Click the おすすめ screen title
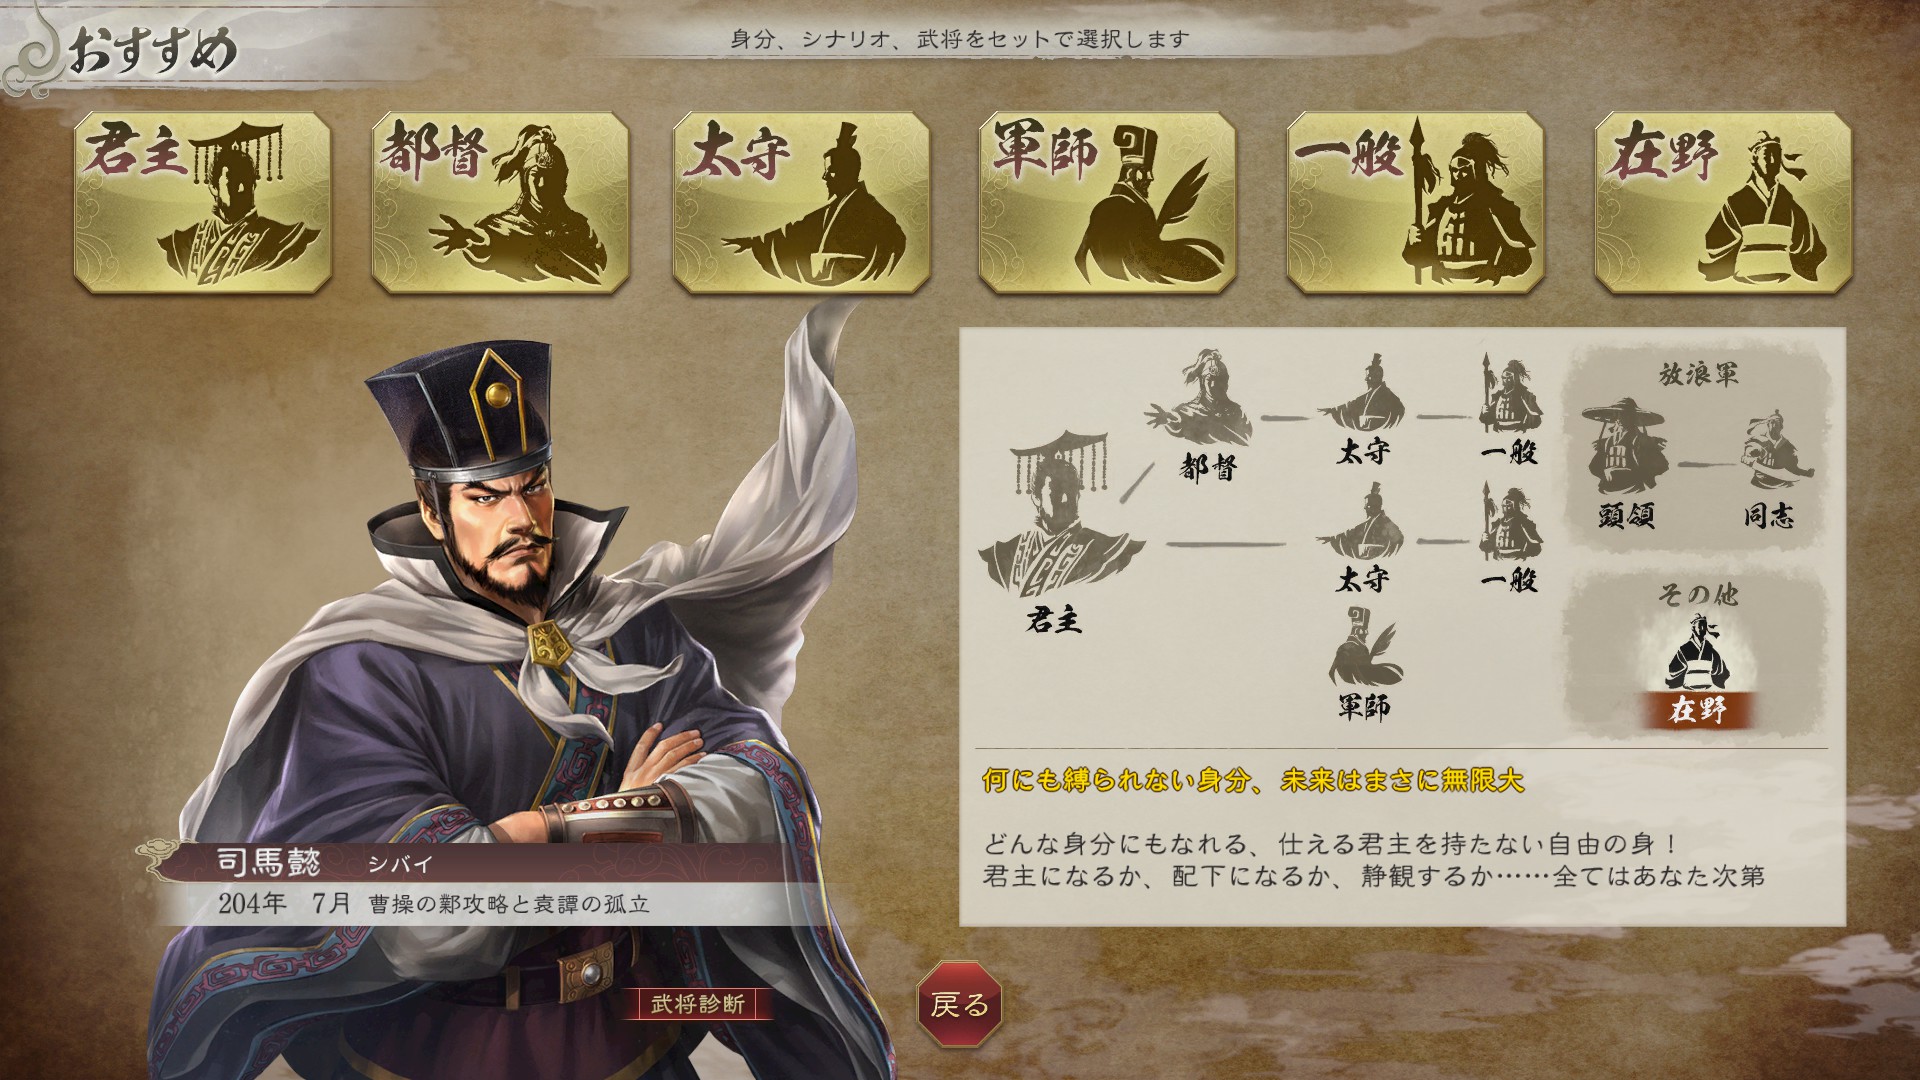Screen dimensions: 1920x1080 (152, 48)
